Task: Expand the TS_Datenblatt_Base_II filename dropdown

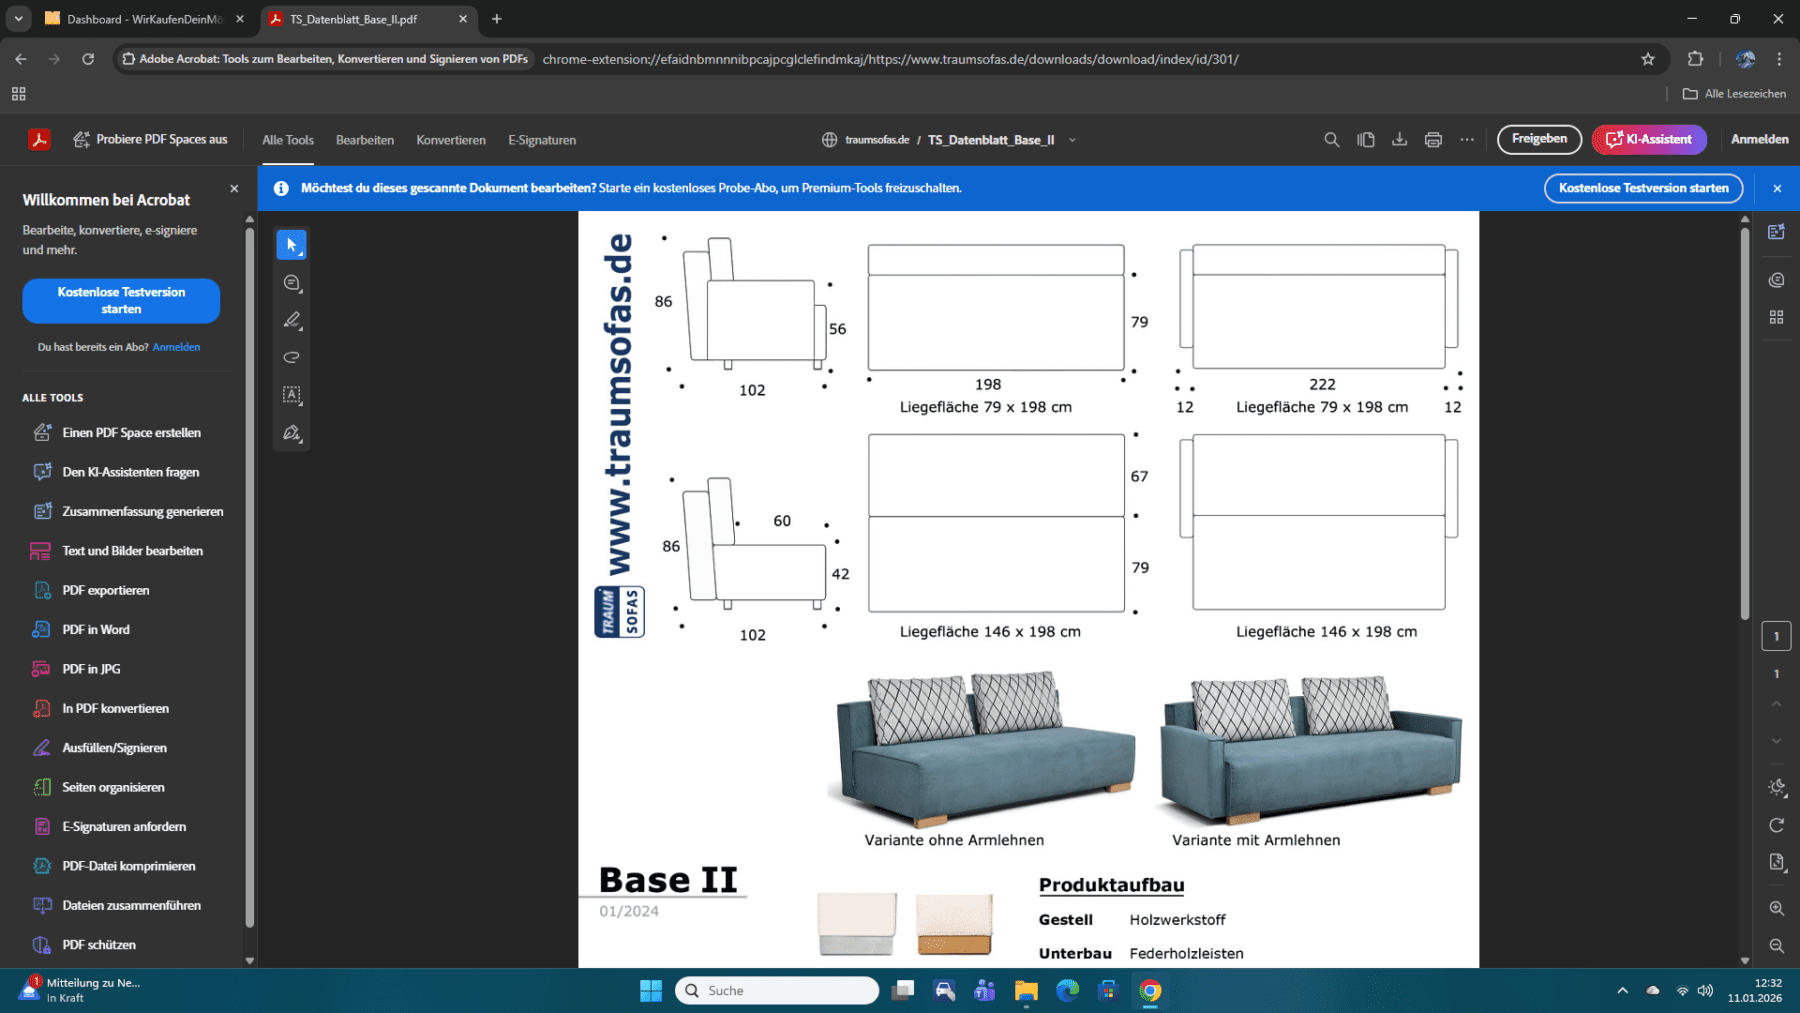Action: pos(1072,140)
